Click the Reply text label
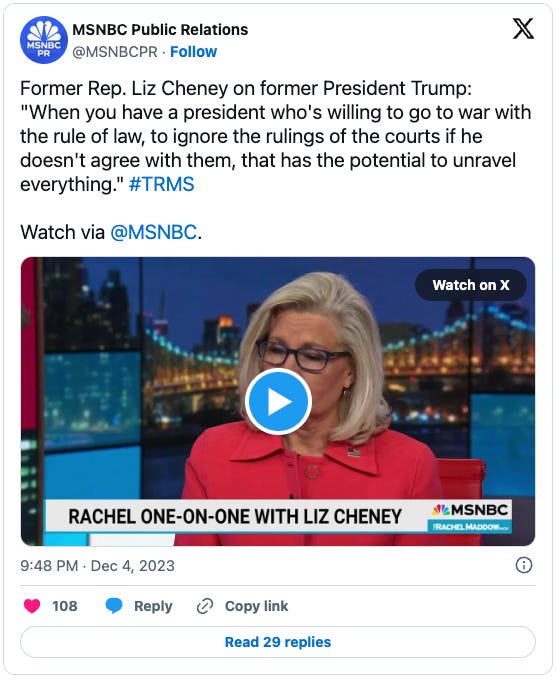 coord(153,606)
